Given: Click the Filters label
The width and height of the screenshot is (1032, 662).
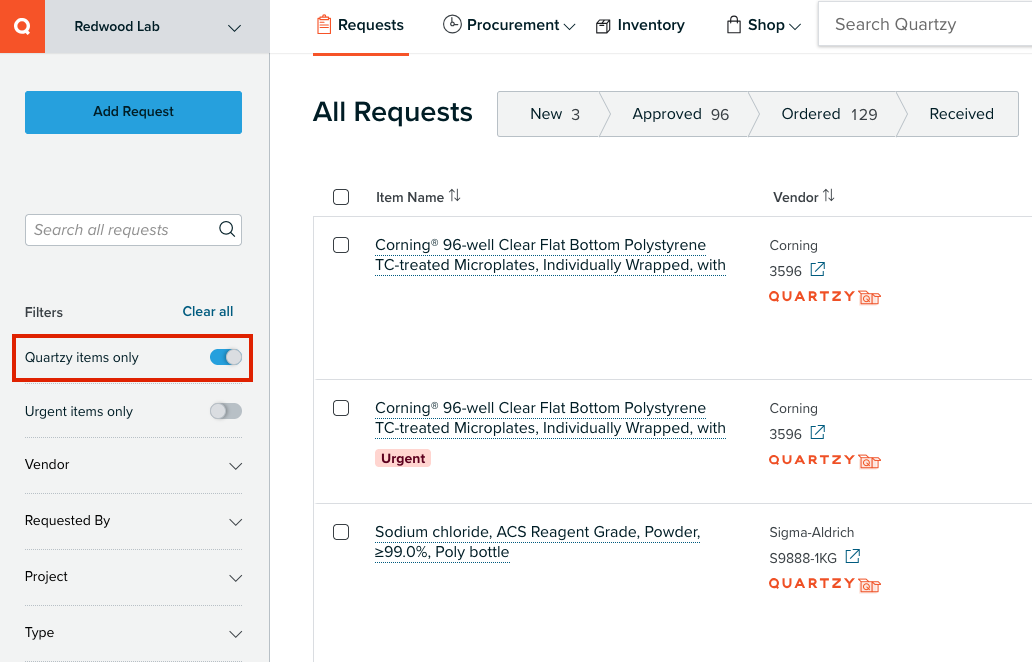Looking at the screenshot, I should pos(44,313).
